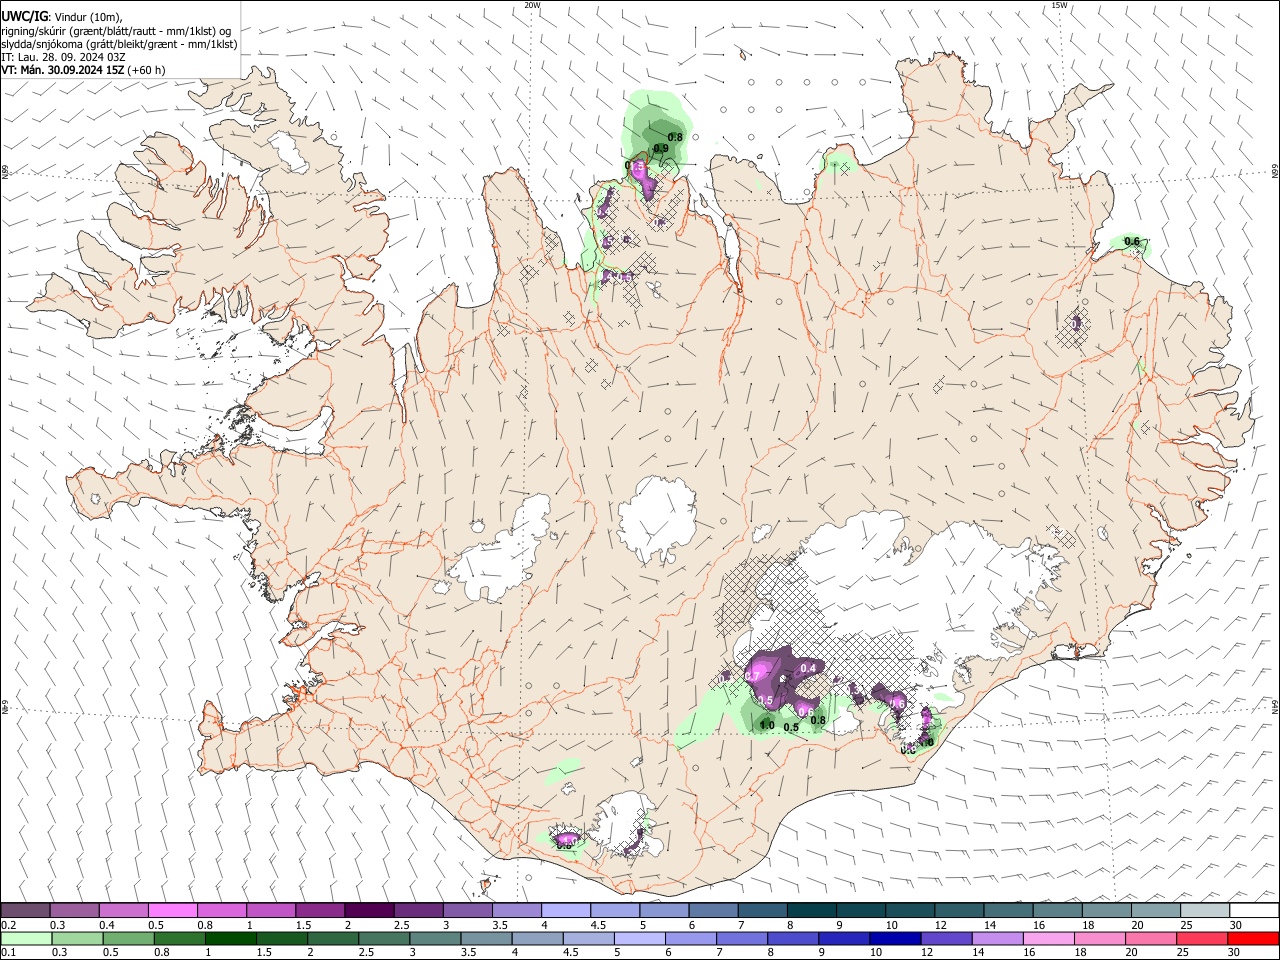Click the '20W' longitude label
The height and width of the screenshot is (960, 1280).
(532, 5)
